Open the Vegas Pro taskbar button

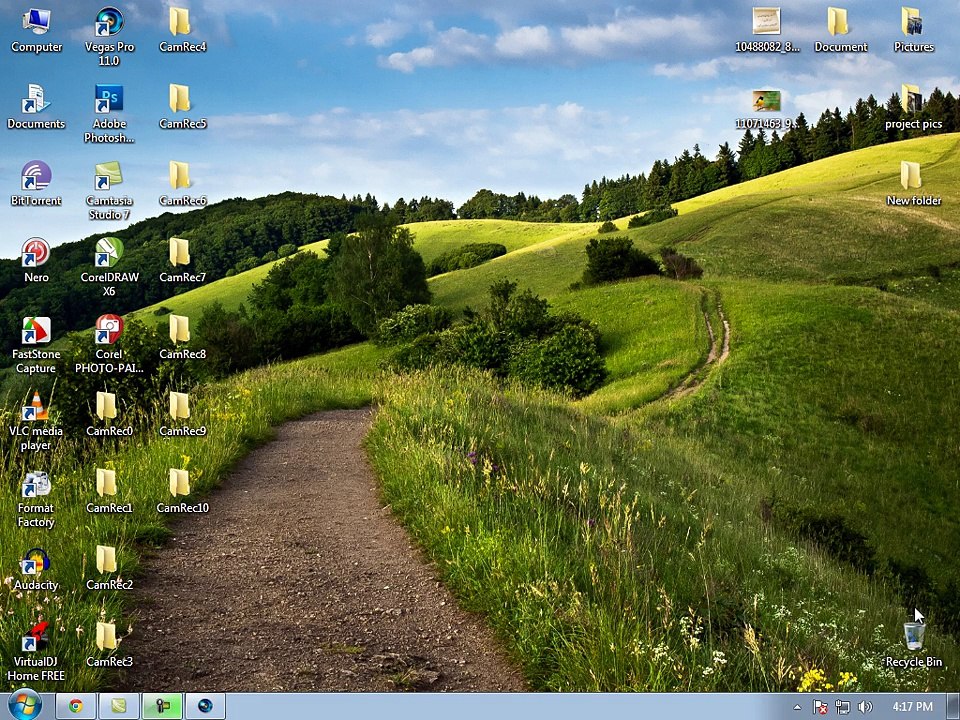point(205,707)
